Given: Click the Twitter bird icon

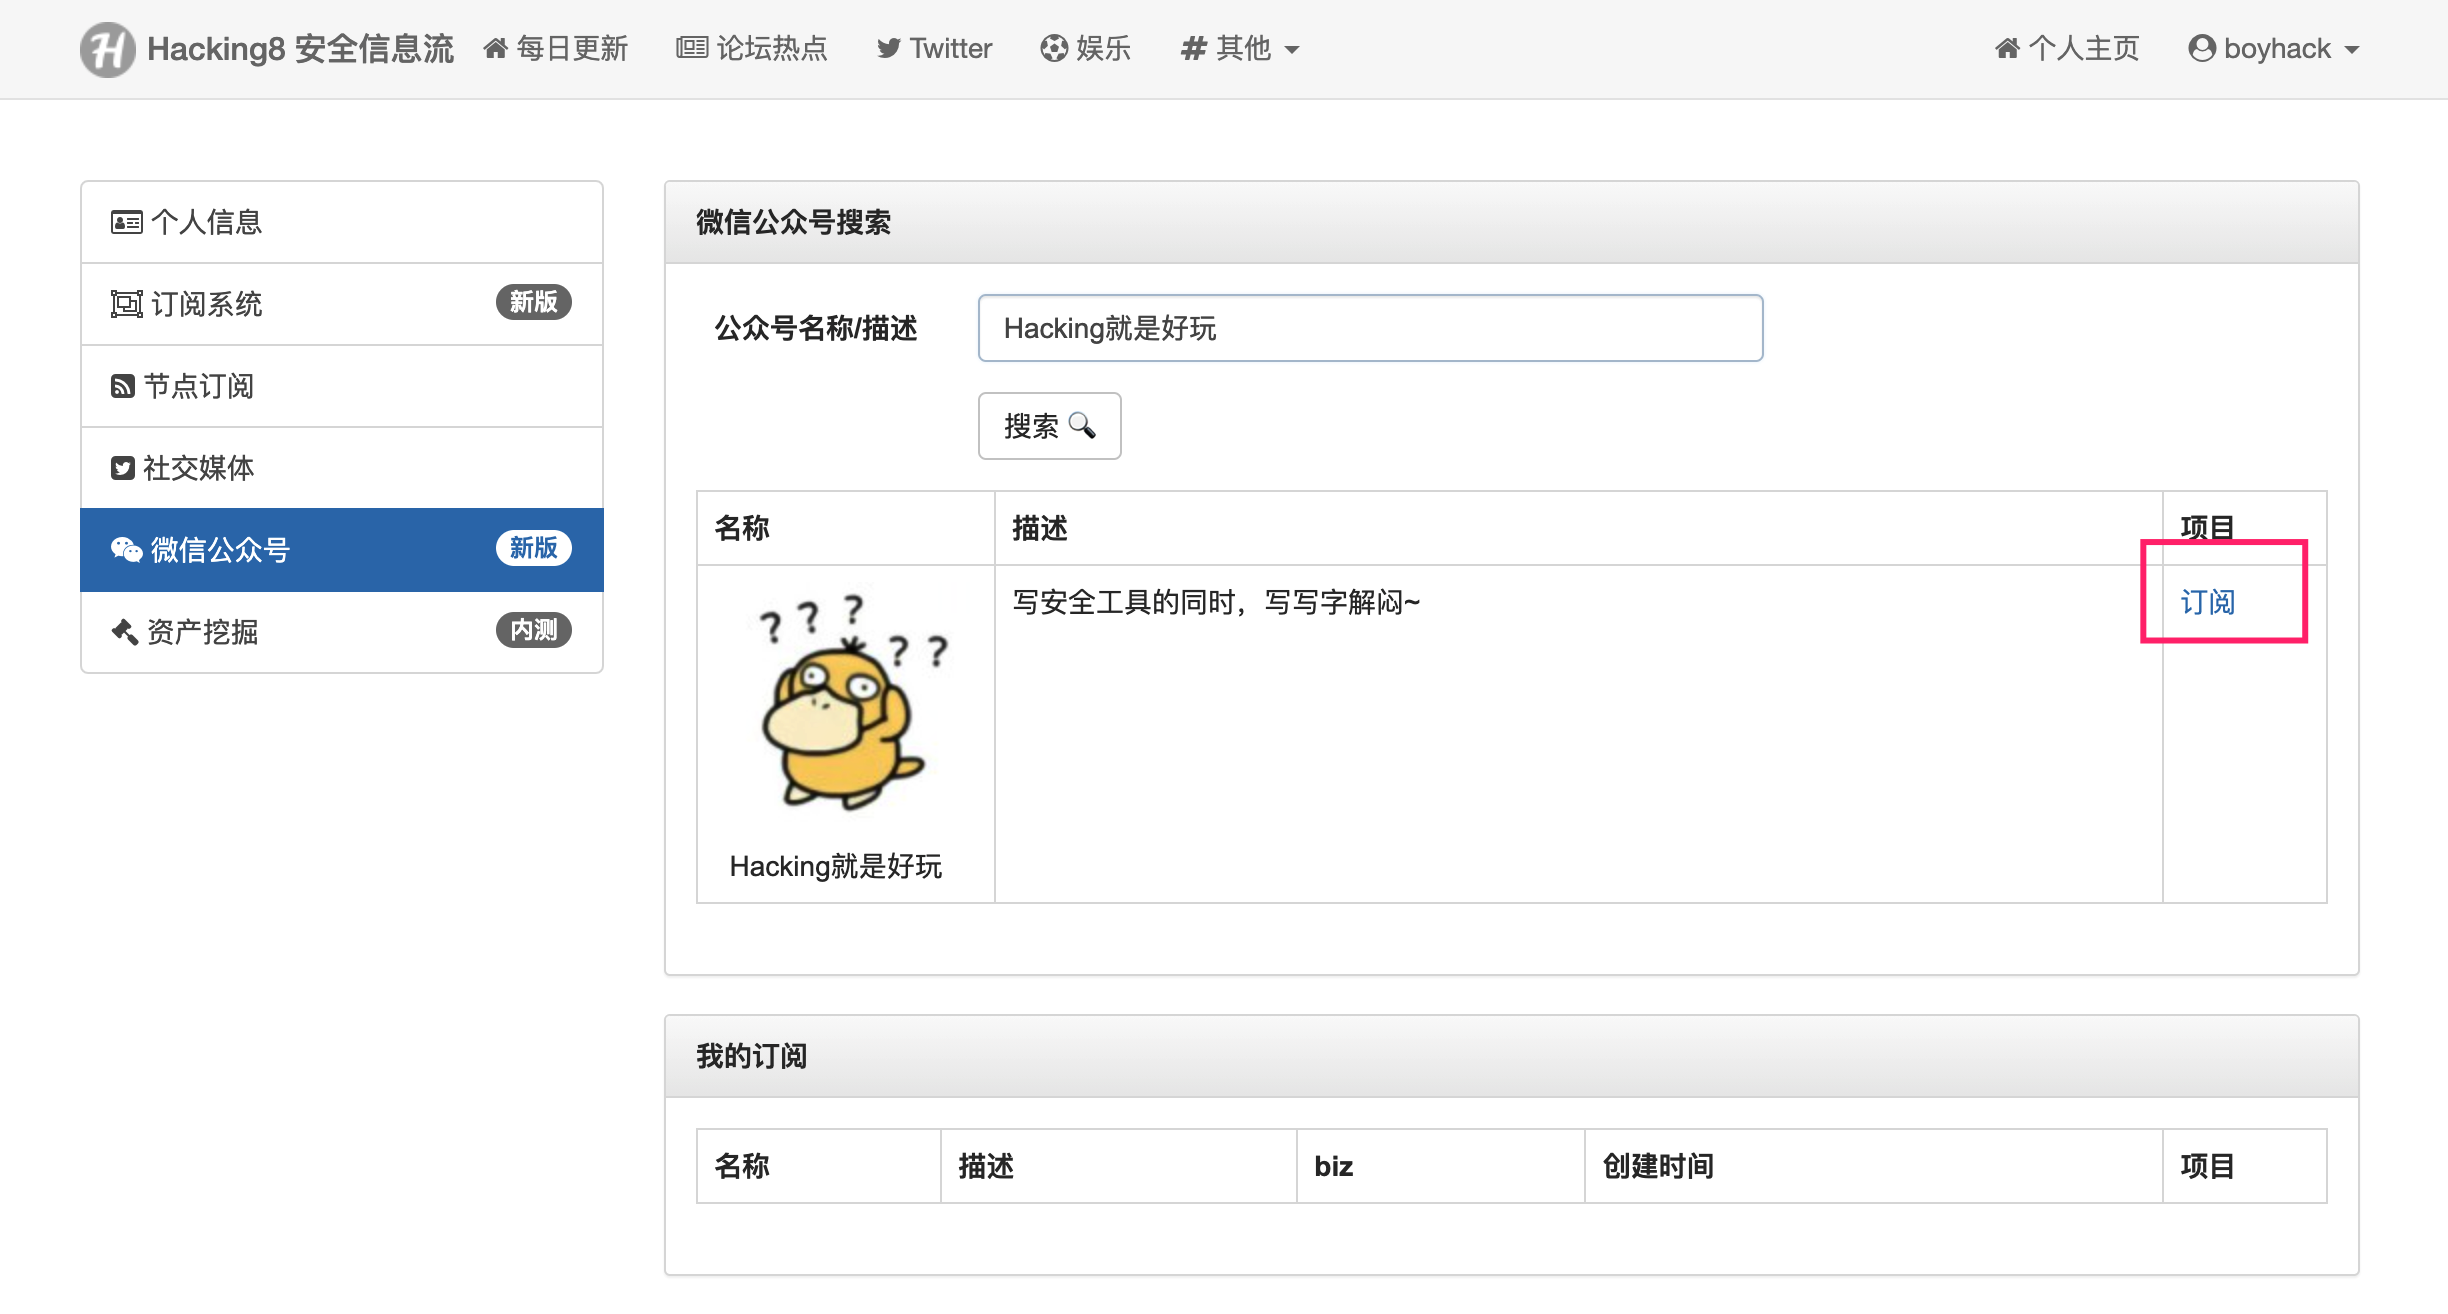Looking at the screenshot, I should click(x=888, y=48).
